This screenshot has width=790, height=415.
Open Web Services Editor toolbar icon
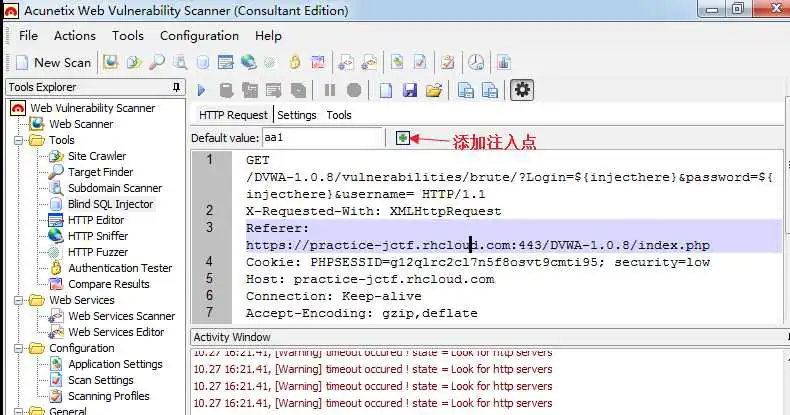[x=369, y=62]
